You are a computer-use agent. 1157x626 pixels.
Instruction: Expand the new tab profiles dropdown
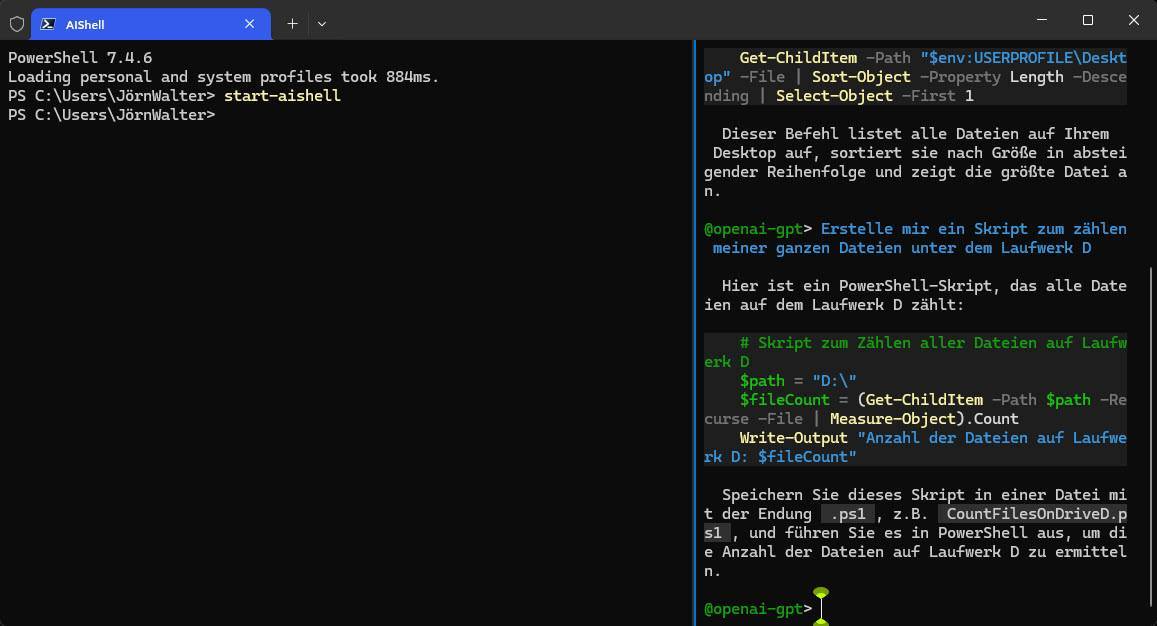coord(322,23)
